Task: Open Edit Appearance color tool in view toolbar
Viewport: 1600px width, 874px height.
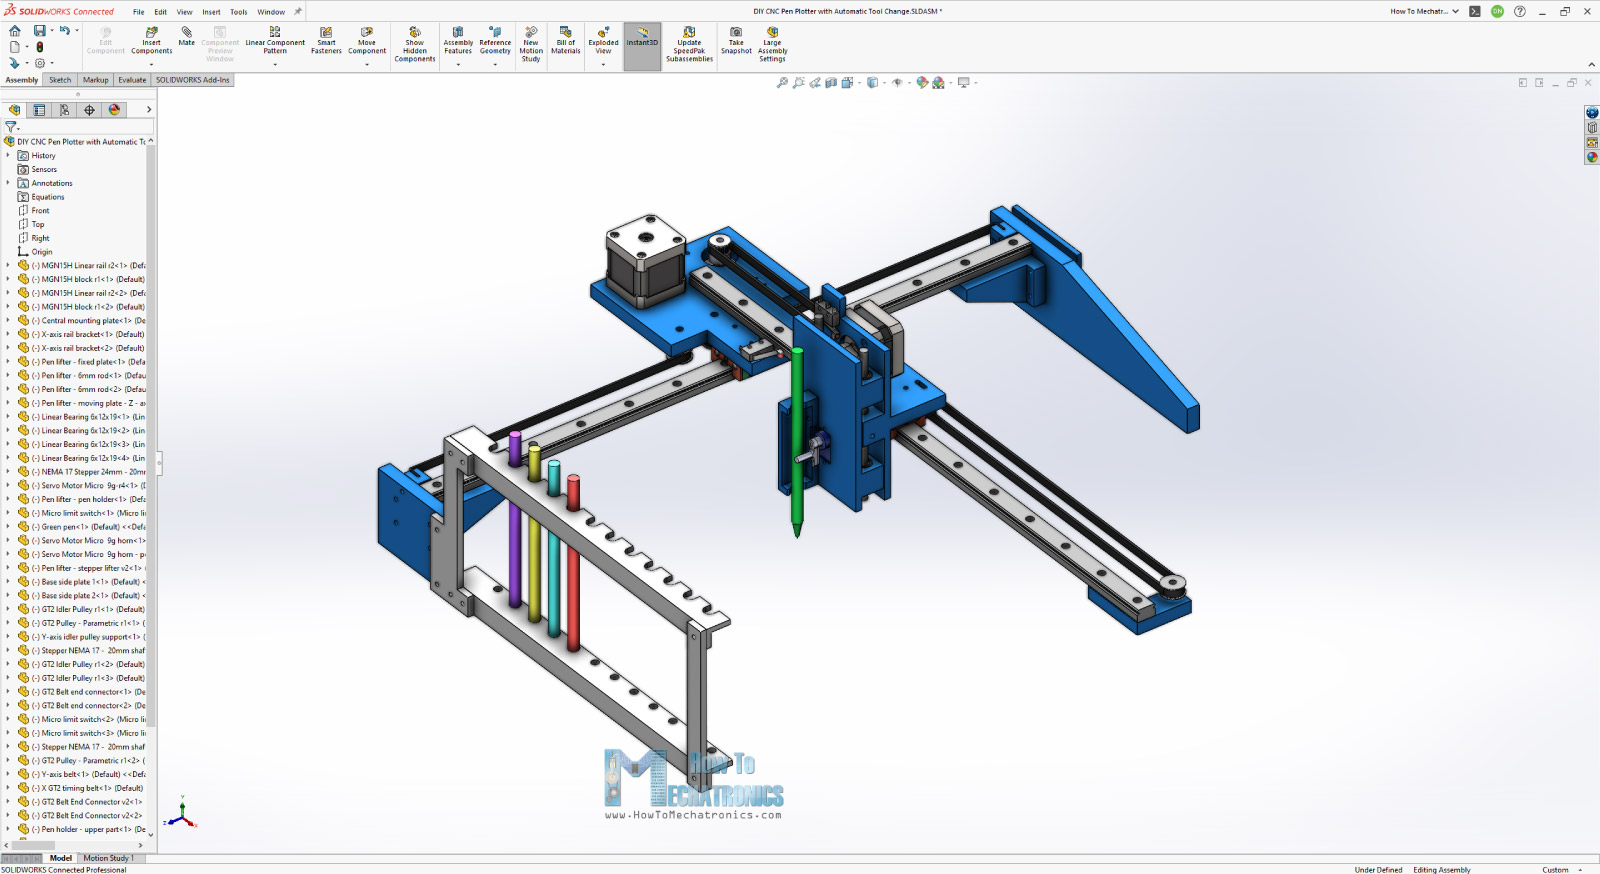Action: point(922,83)
